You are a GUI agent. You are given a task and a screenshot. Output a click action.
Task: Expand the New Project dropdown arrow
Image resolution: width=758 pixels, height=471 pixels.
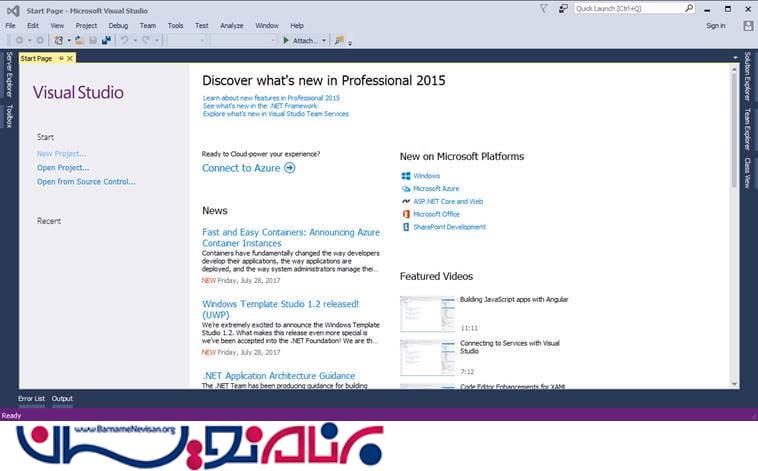pos(69,41)
